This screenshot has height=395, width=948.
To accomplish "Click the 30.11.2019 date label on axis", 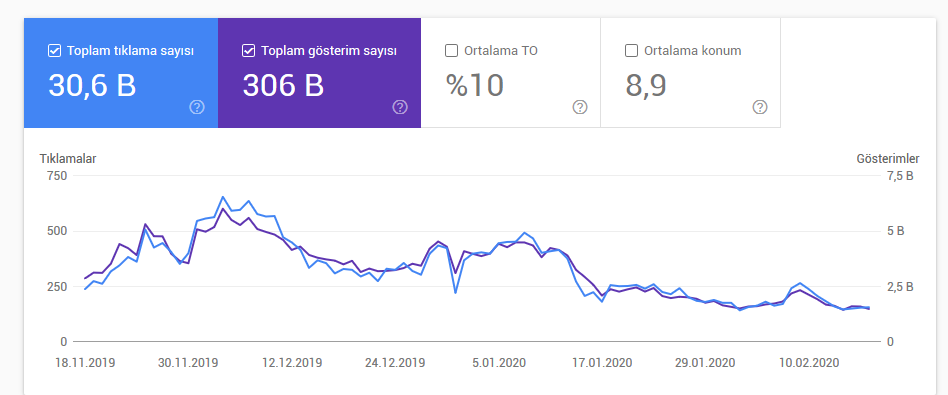I will point(188,363).
